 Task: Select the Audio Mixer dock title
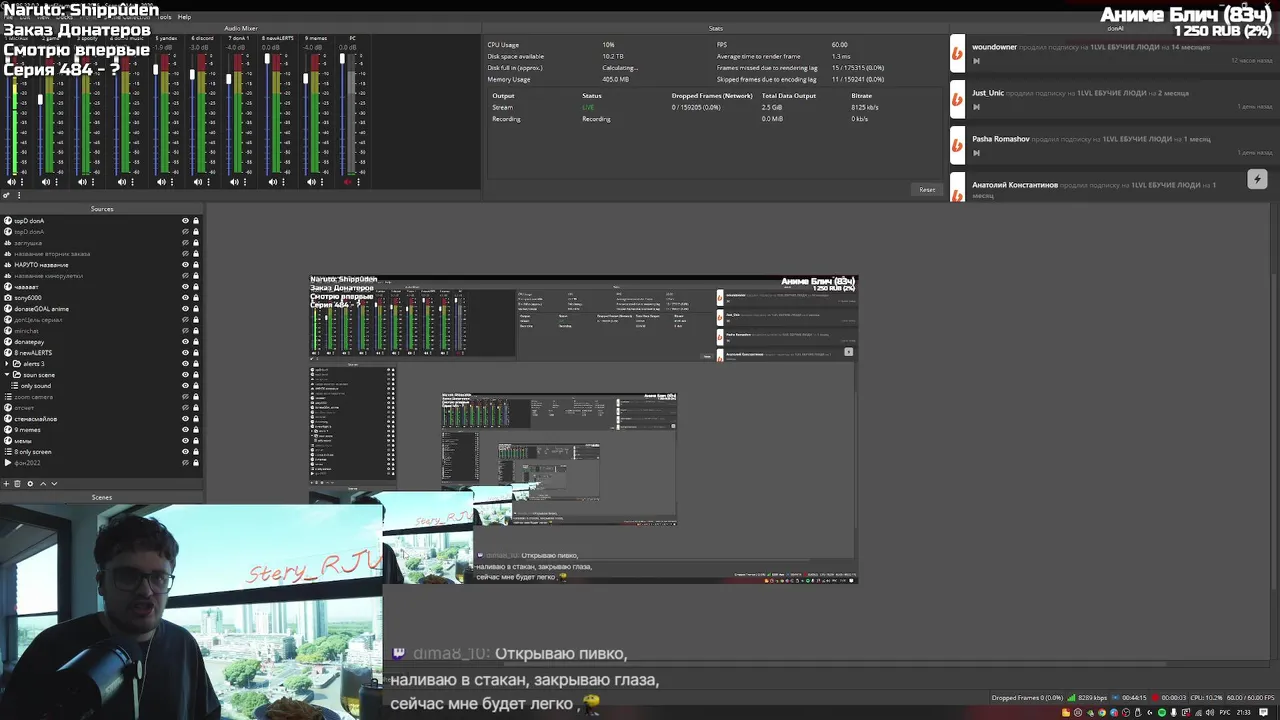pyautogui.click(x=241, y=28)
